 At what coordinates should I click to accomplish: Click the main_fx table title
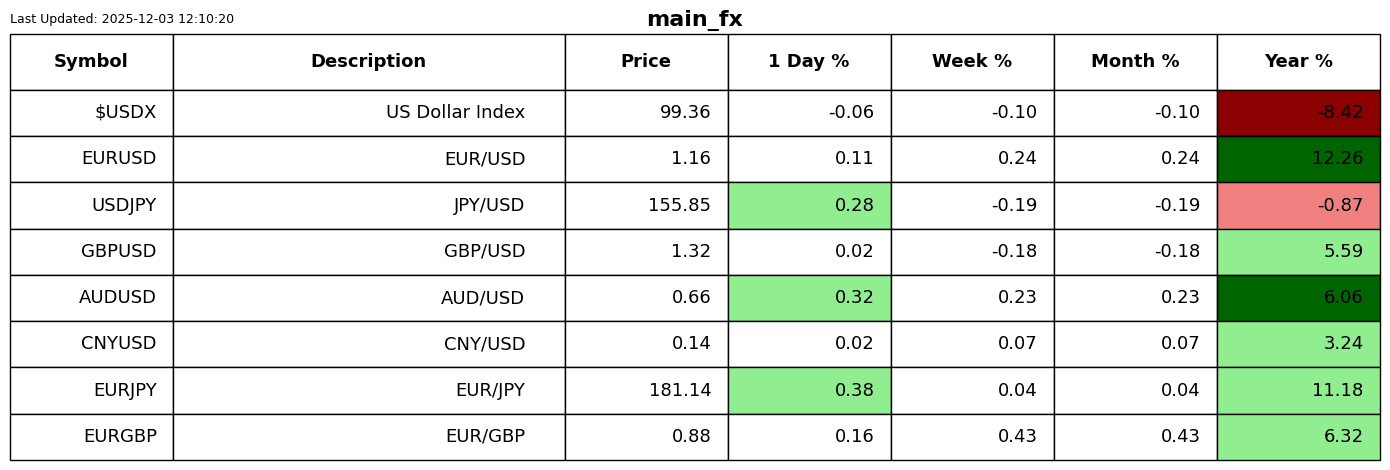tap(694, 19)
